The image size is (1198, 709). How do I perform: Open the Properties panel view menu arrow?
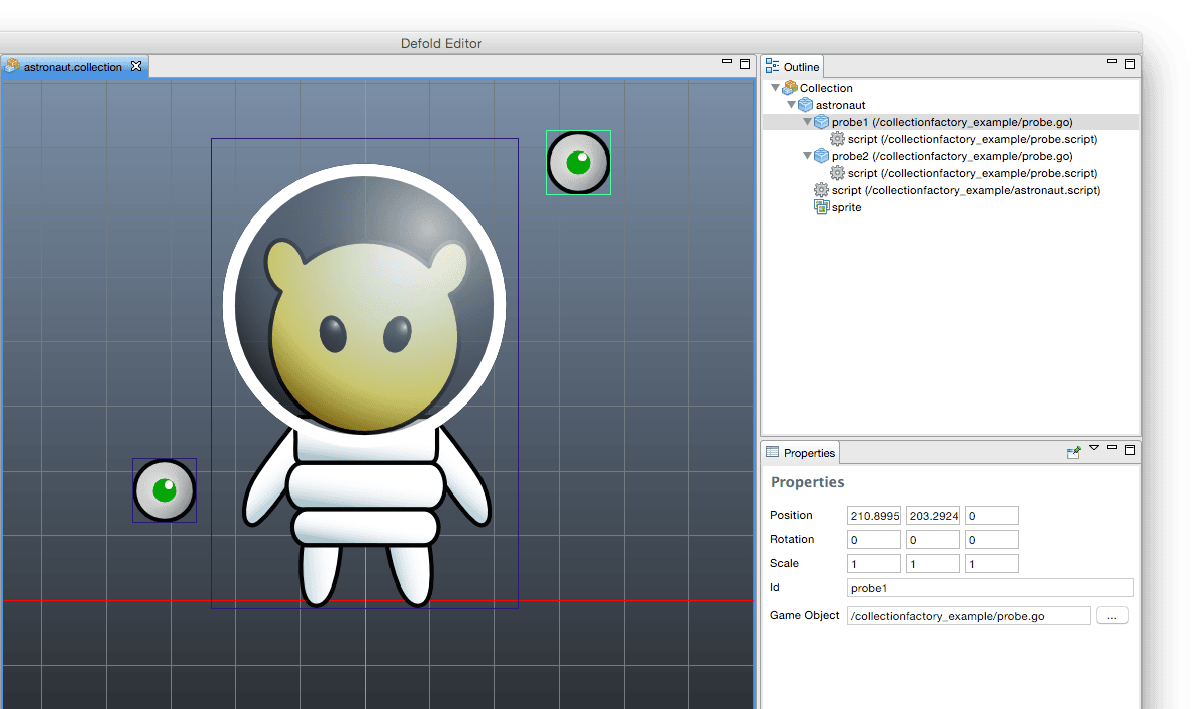pyautogui.click(x=1094, y=448)
